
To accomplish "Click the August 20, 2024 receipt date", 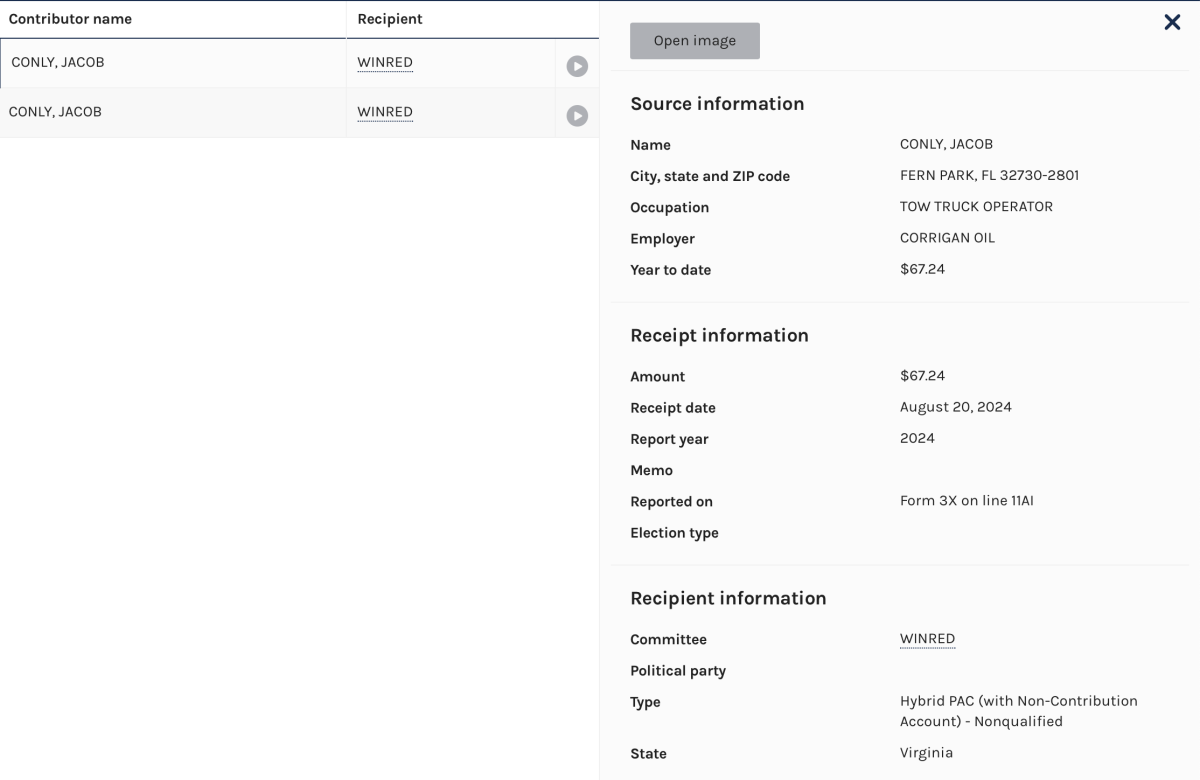I will pyautogui.click(x=955, y=407).
